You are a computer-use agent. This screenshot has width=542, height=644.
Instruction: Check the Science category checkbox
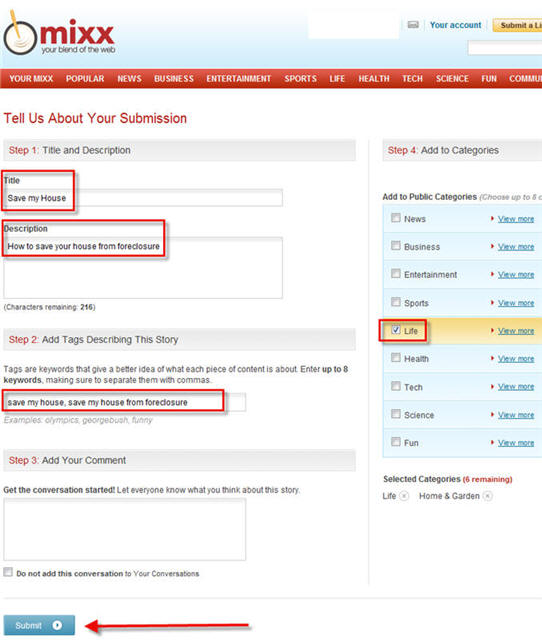pos(396,414)
